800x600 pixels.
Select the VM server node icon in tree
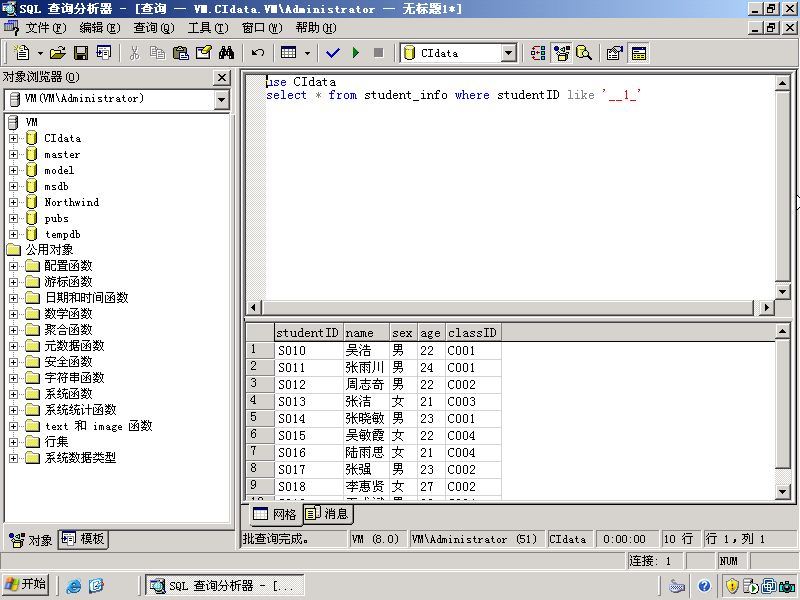pos(13,122)
